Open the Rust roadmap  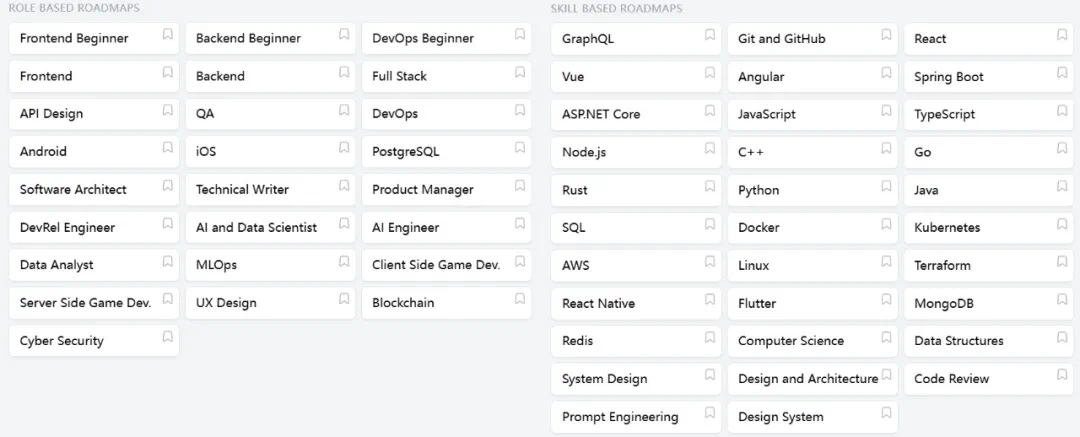pyautogui.click(x=575, y=190)
